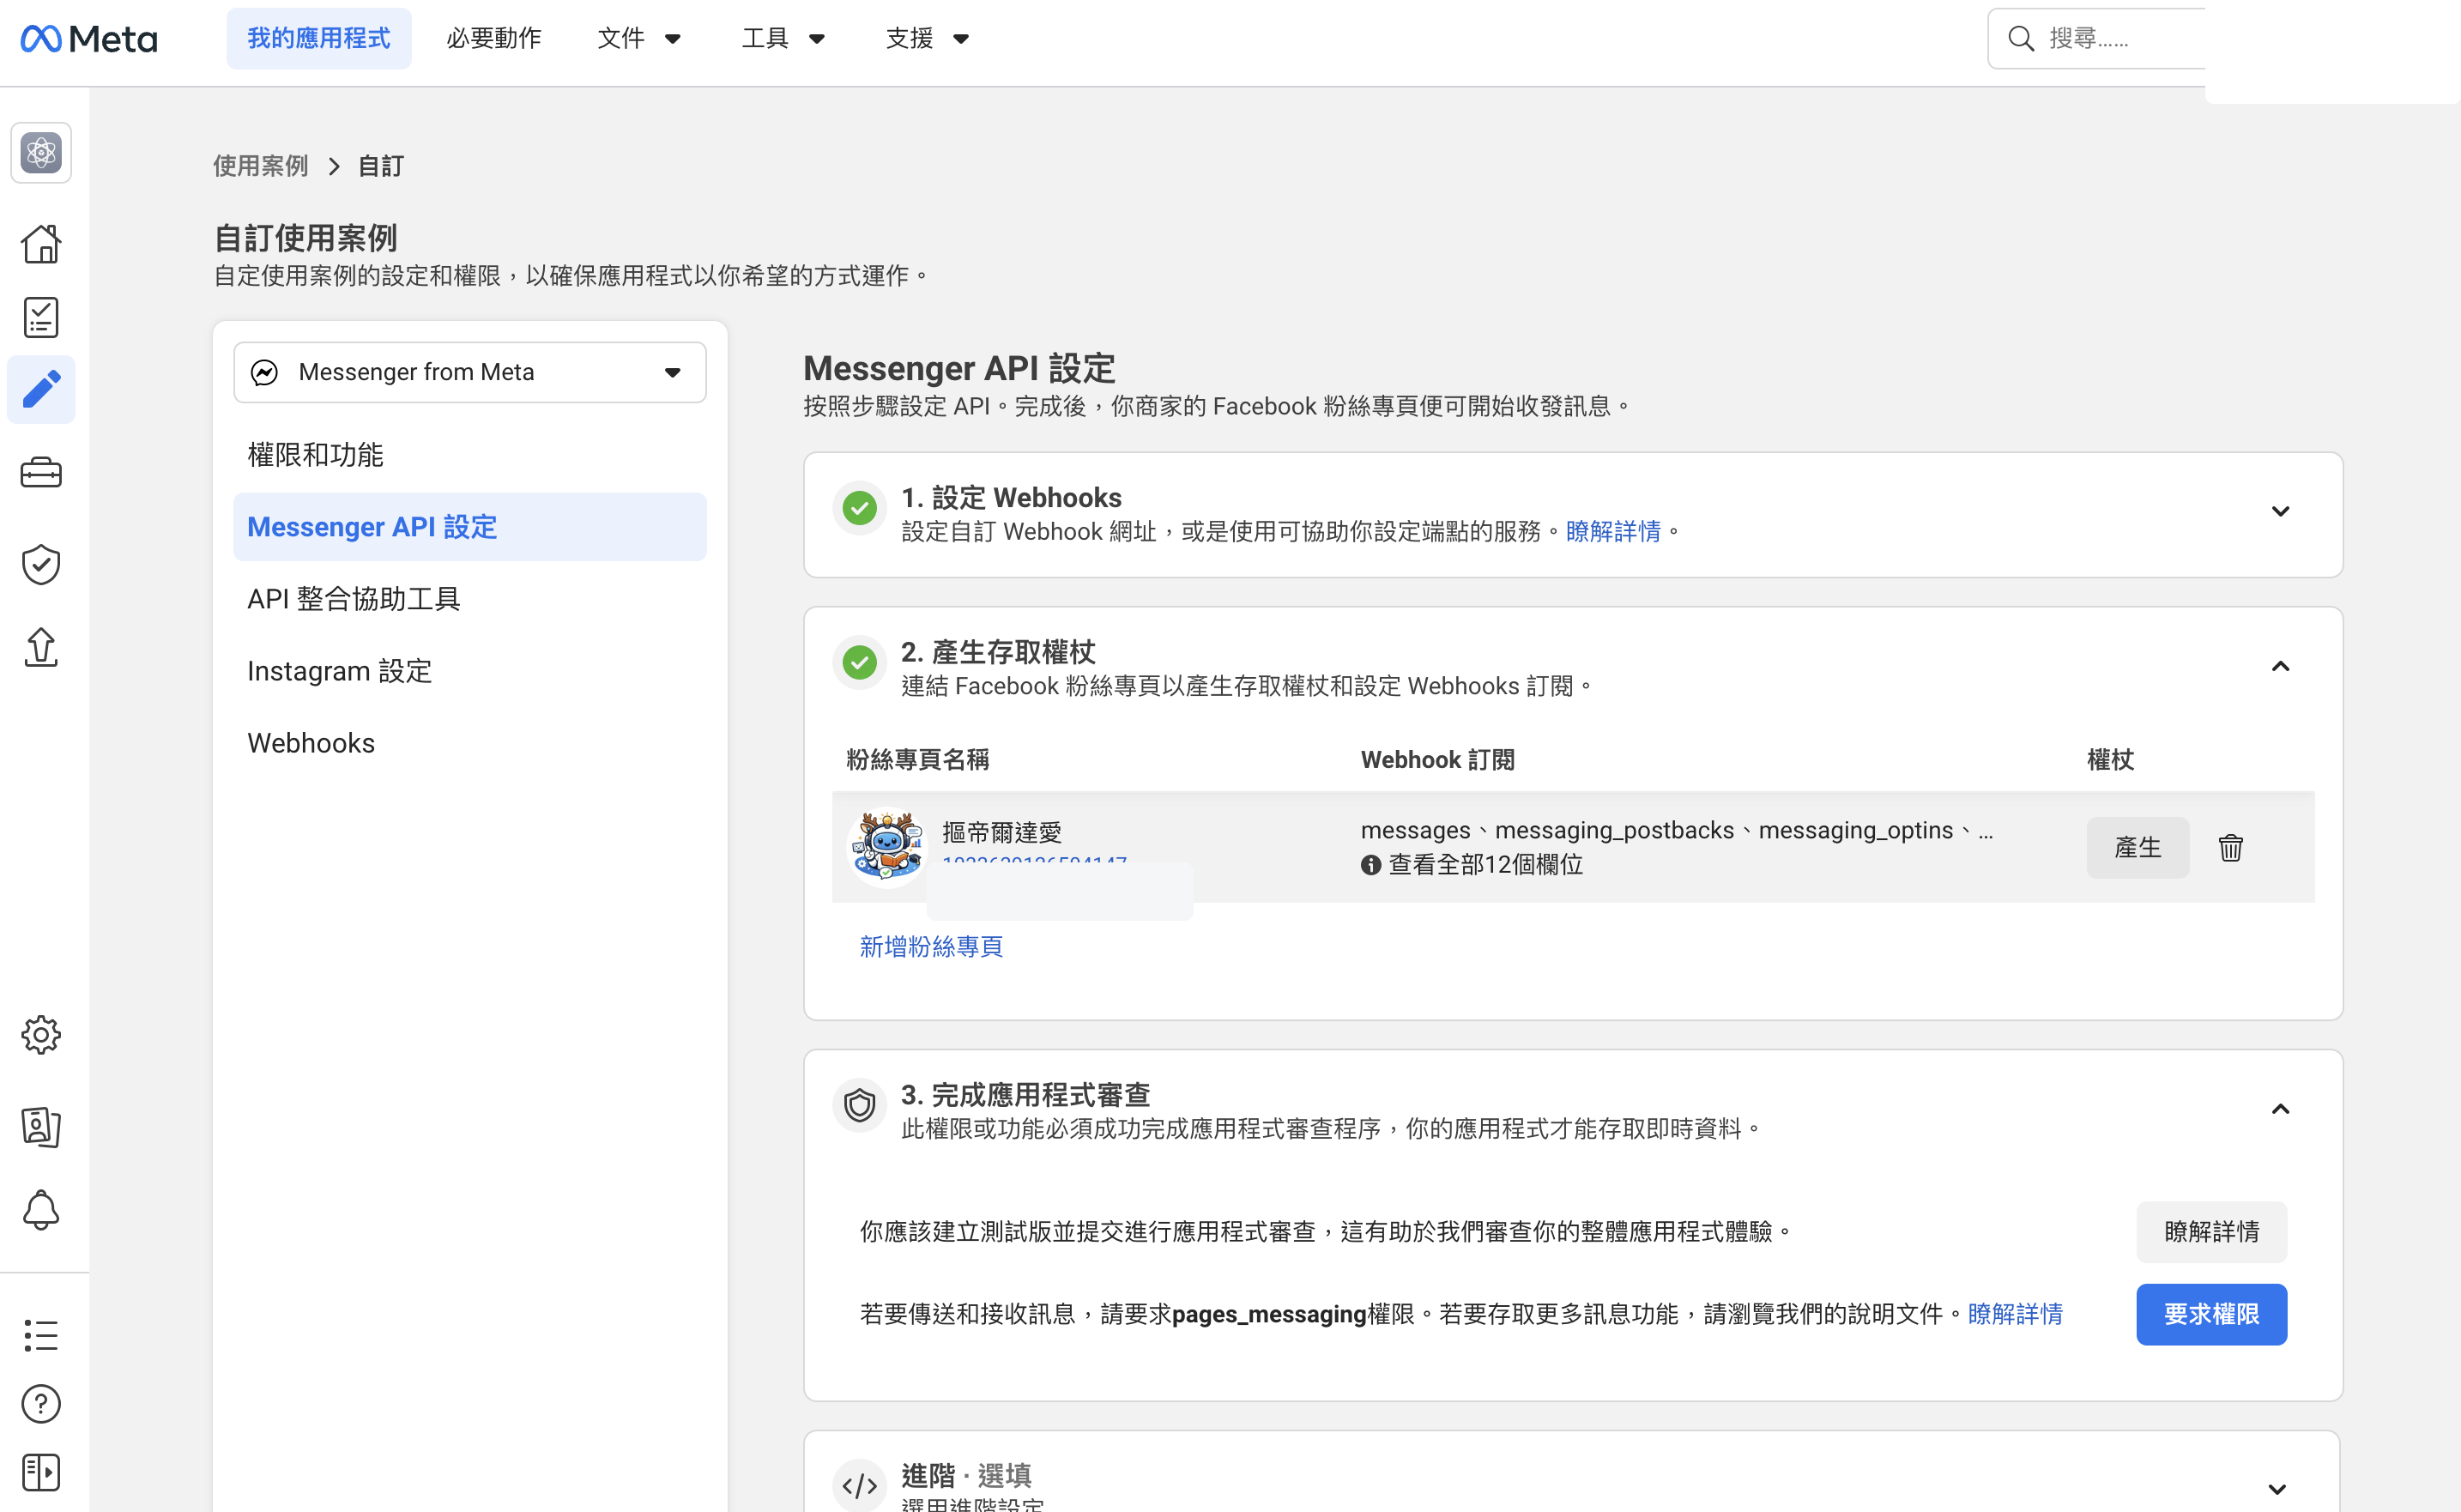Screen dimensions: 2461x1512
Task: Open the 文件 dropdown menu
Action: (639, 38)
